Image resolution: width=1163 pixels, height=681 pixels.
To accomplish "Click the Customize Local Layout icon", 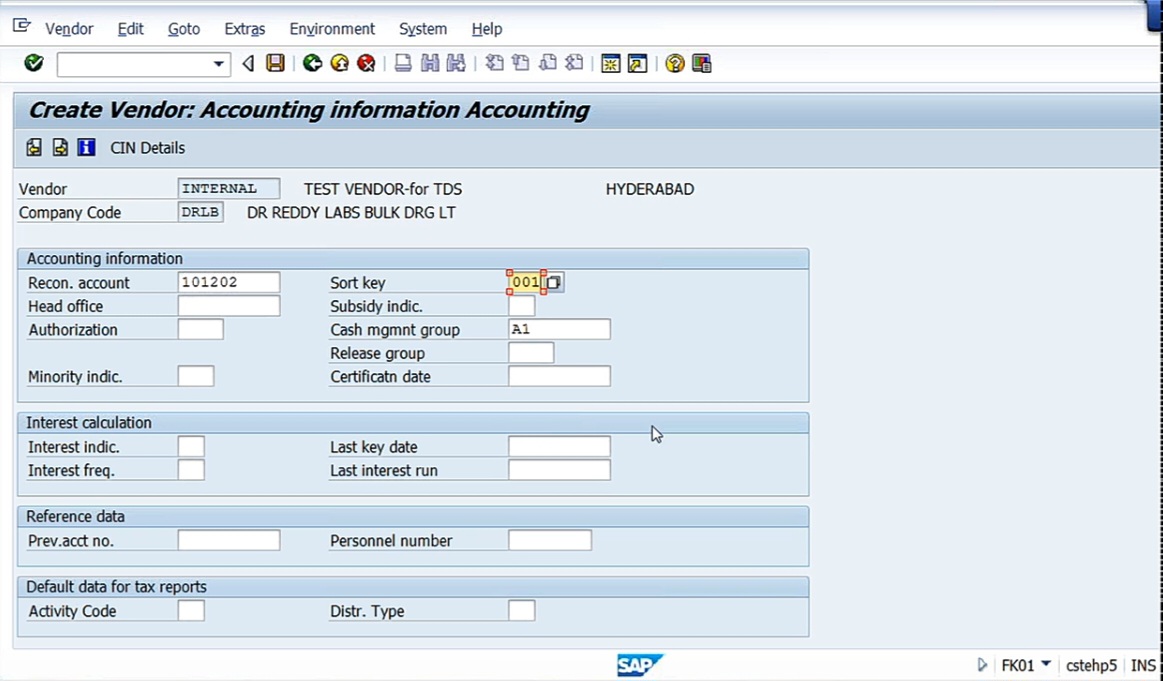I will coord(702,63).
